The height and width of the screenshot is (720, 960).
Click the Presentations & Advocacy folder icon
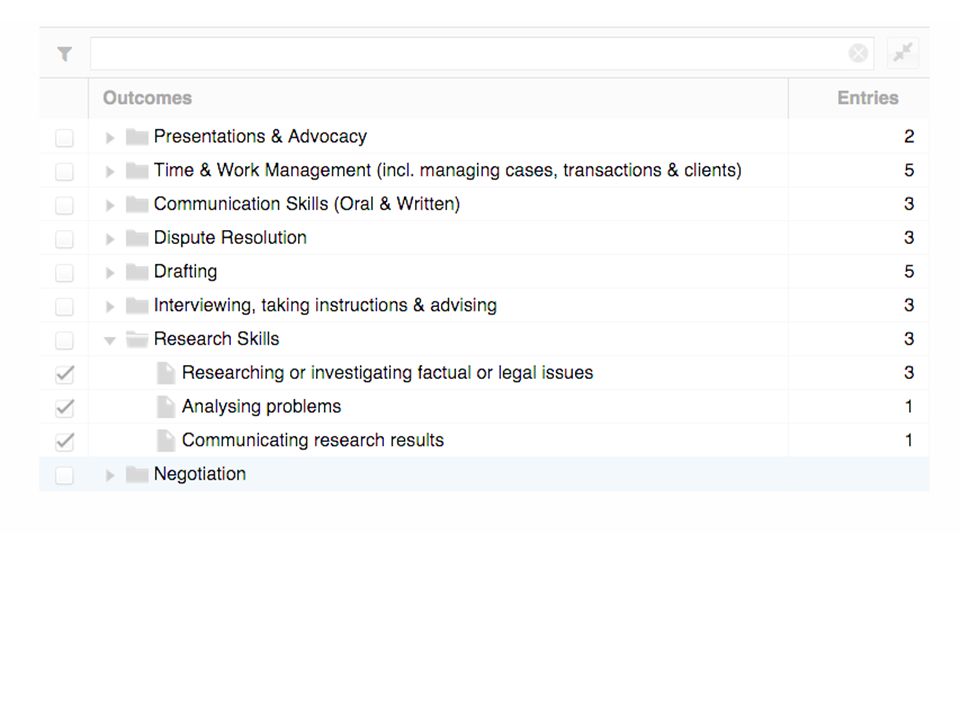[x=137, y=137]
